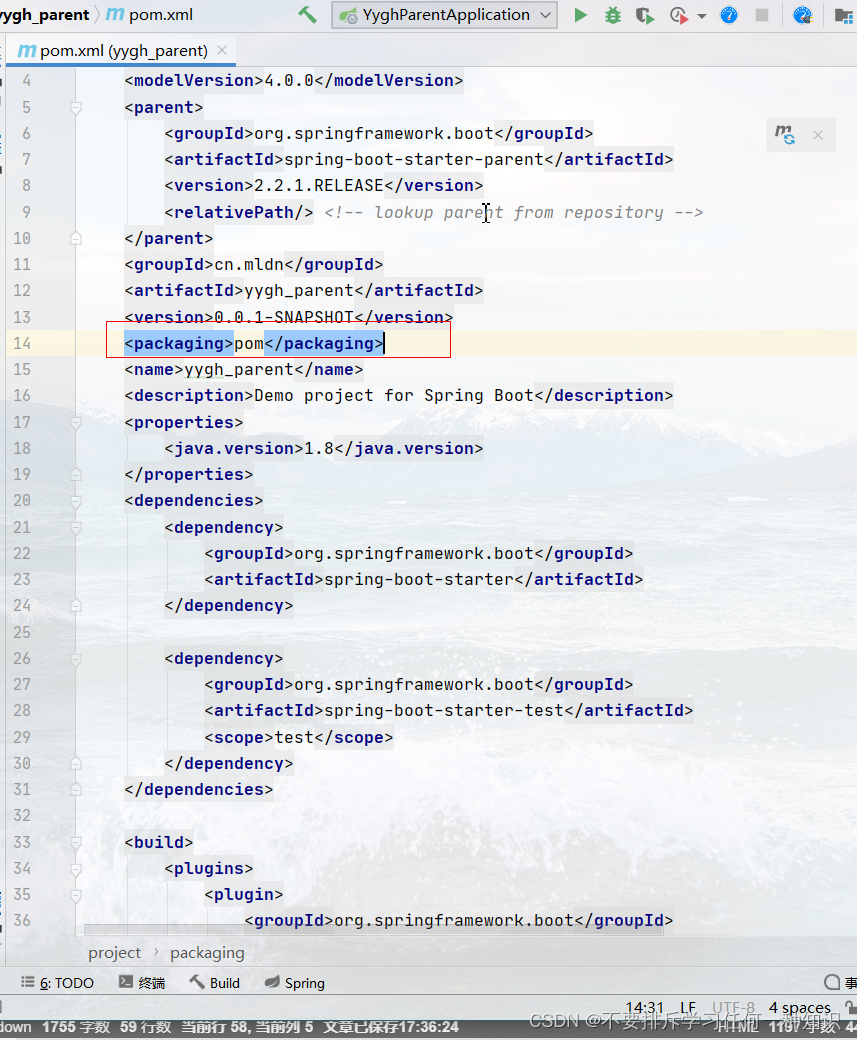Click the relativePath tag on line 9
Viewport: 857px width, 1040px height.
point(239,212)
